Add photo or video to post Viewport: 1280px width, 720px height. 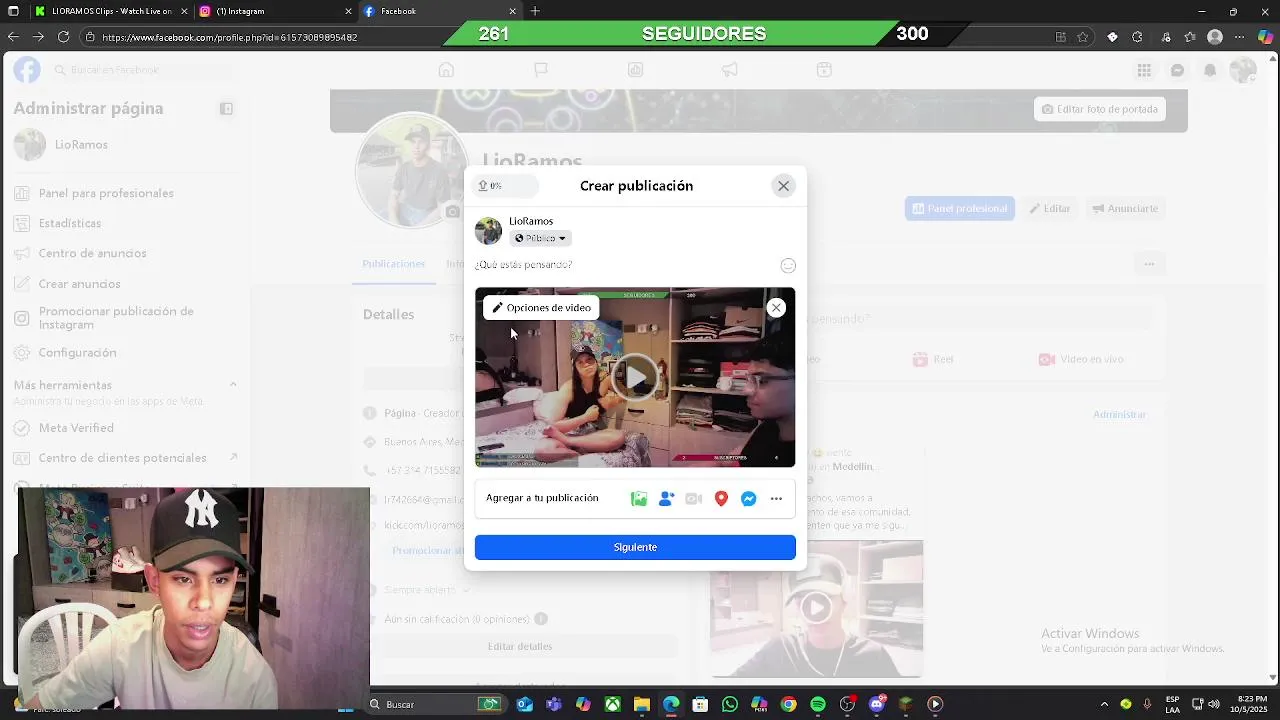(x=639, y=498)
